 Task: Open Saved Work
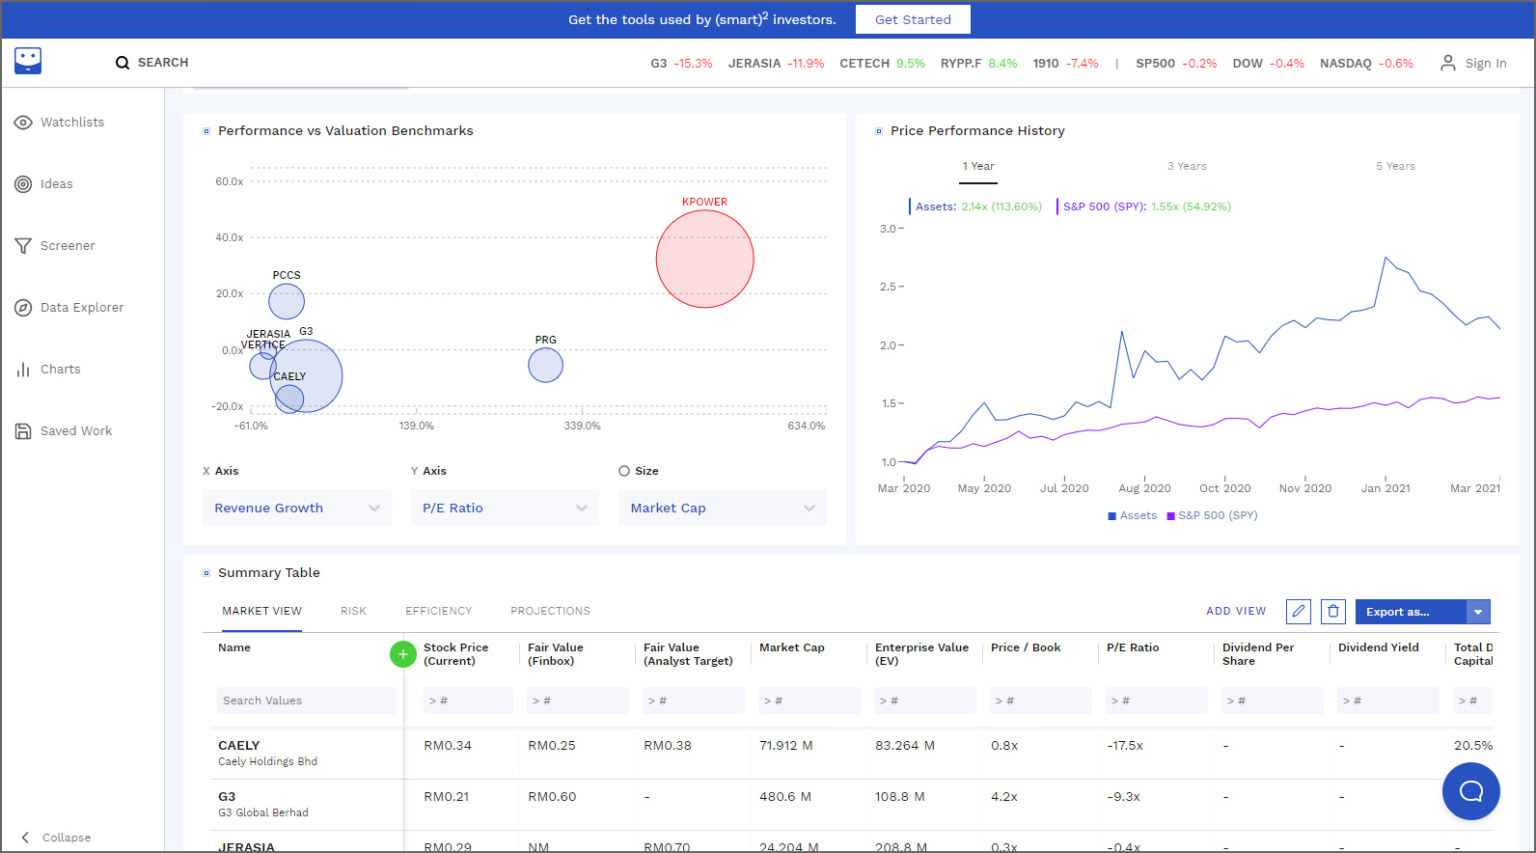[x=76, y=430]
